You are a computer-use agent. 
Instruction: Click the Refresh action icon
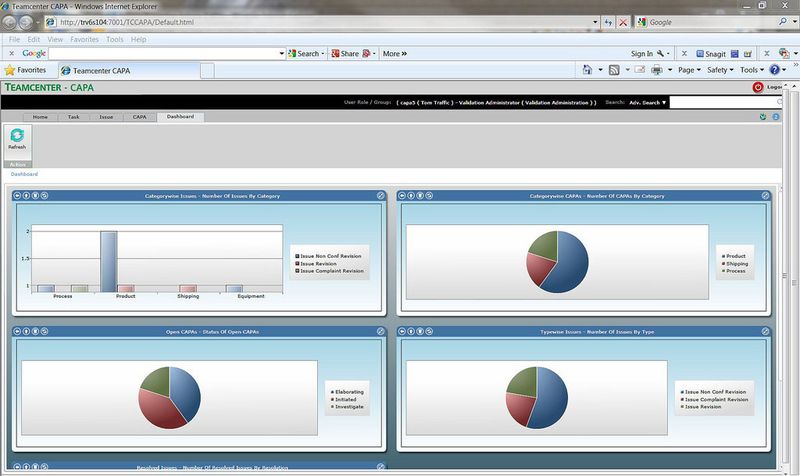tap(17, 135)
